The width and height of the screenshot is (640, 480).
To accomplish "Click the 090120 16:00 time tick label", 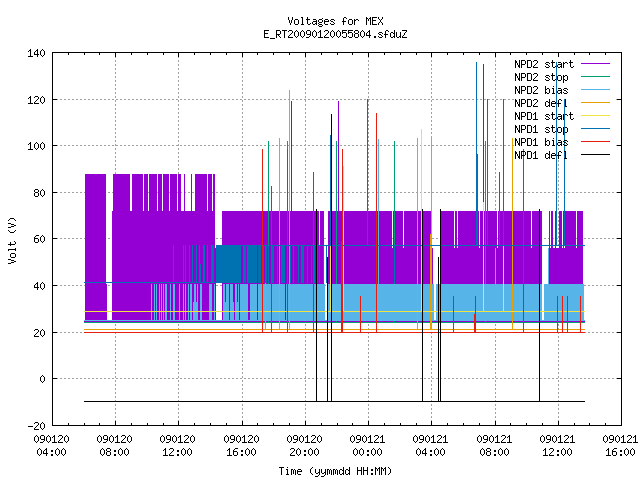I will (241, 446).
